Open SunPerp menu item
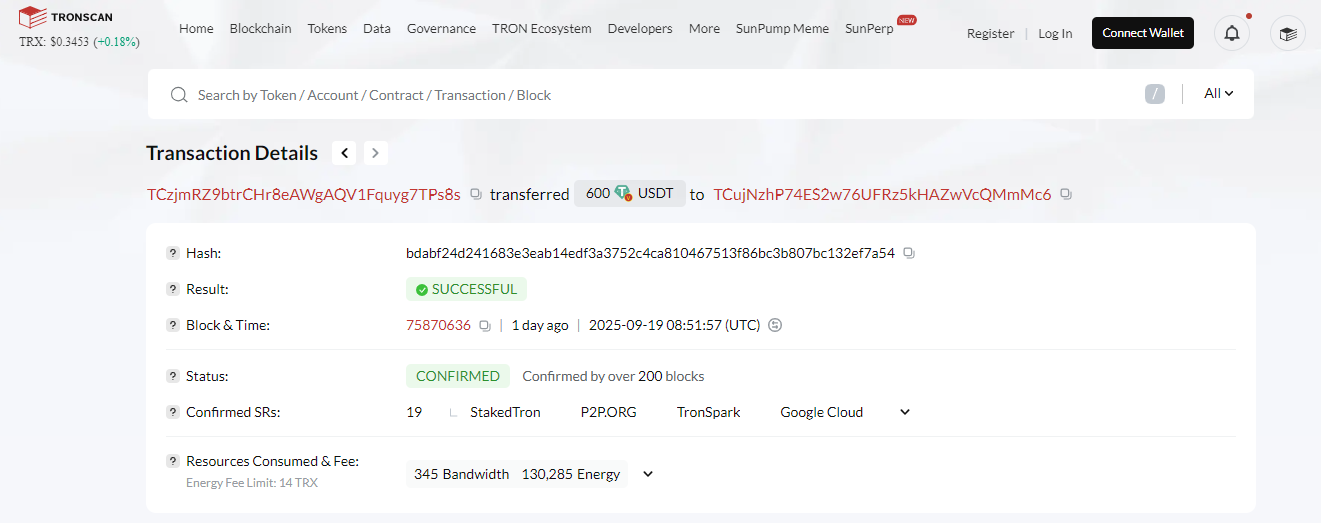Image resolution: width=1321 pixels, height=523 pixels. tap(869, 28)
